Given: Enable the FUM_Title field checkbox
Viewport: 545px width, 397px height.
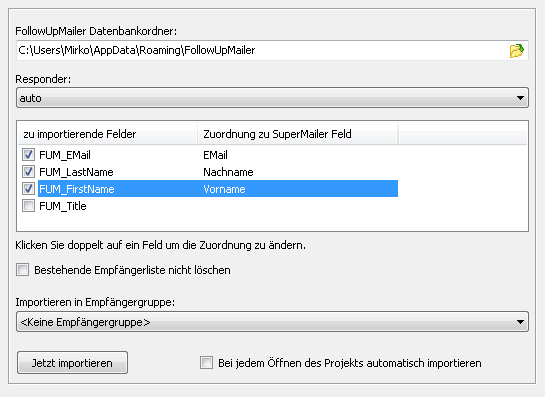Looking at the screenshot, I should (28, 205).
